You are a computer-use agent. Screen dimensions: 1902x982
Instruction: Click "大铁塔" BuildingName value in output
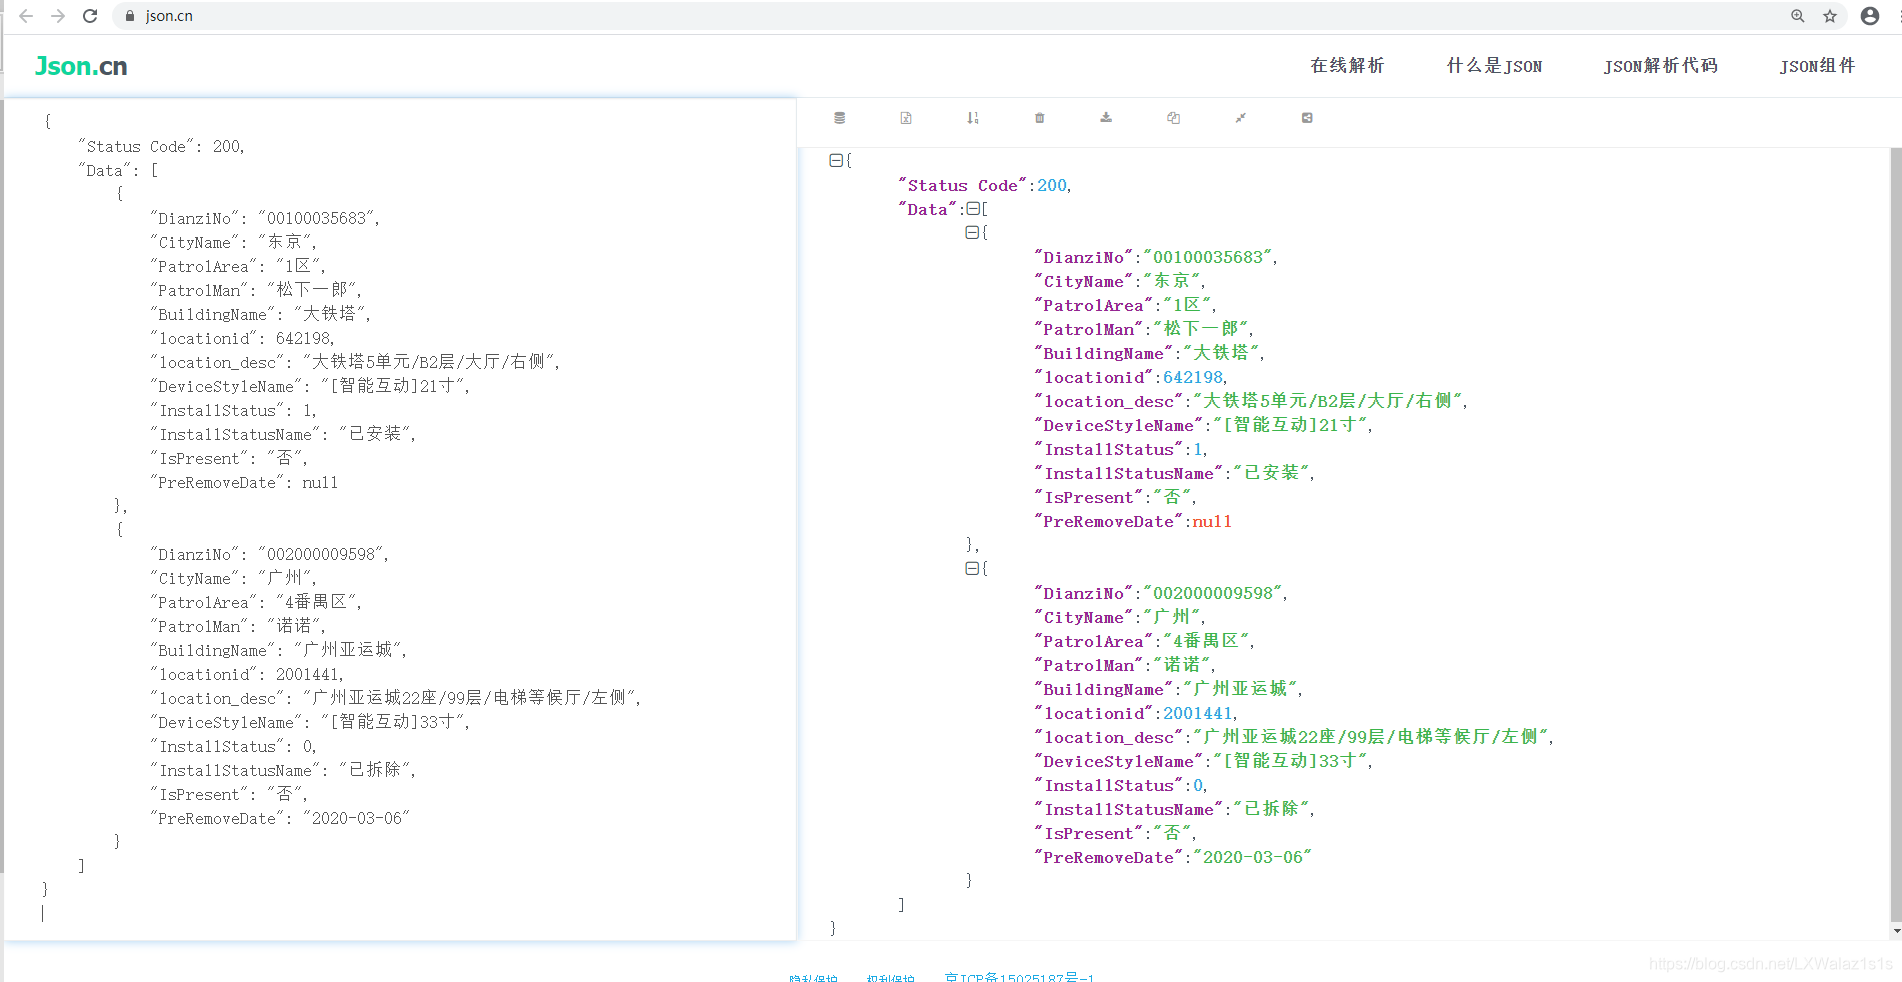(1221, 353)
